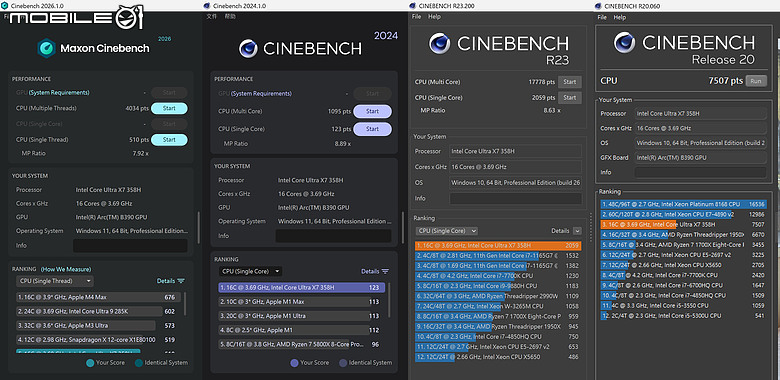Open the 文件 menu in Cinebench 2024

point(211,16)
